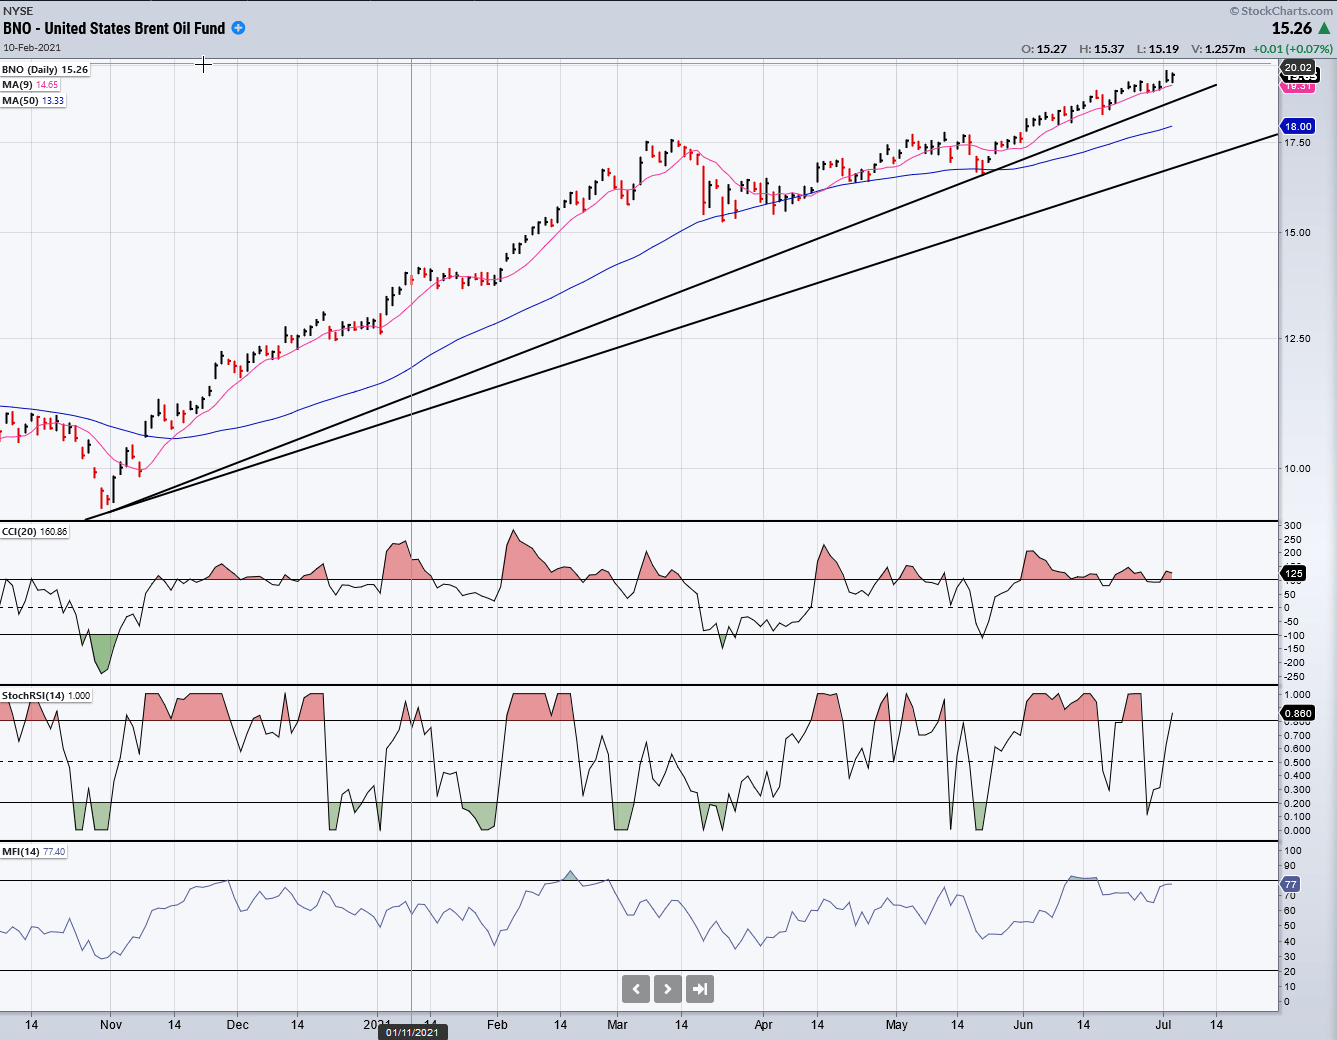Click the "Feb" label on the time axis
Screen dimensions: 1337x1040
497,1024
